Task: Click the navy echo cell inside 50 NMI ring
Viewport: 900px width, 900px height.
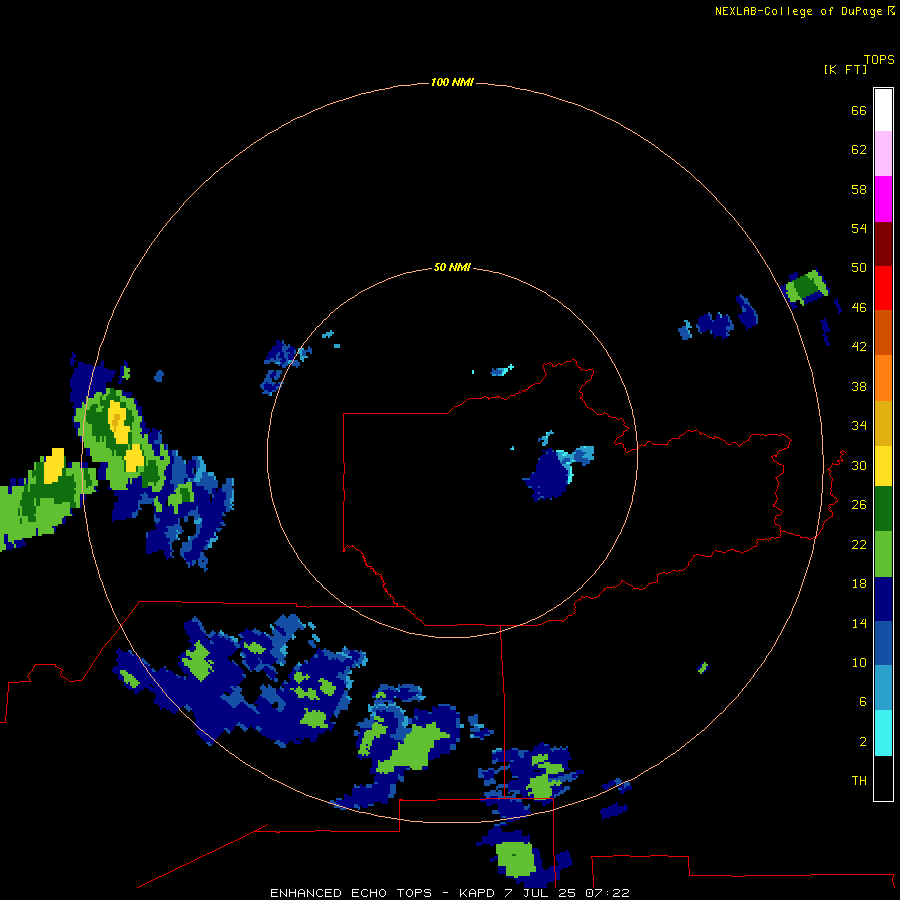Action: [548, 475]
